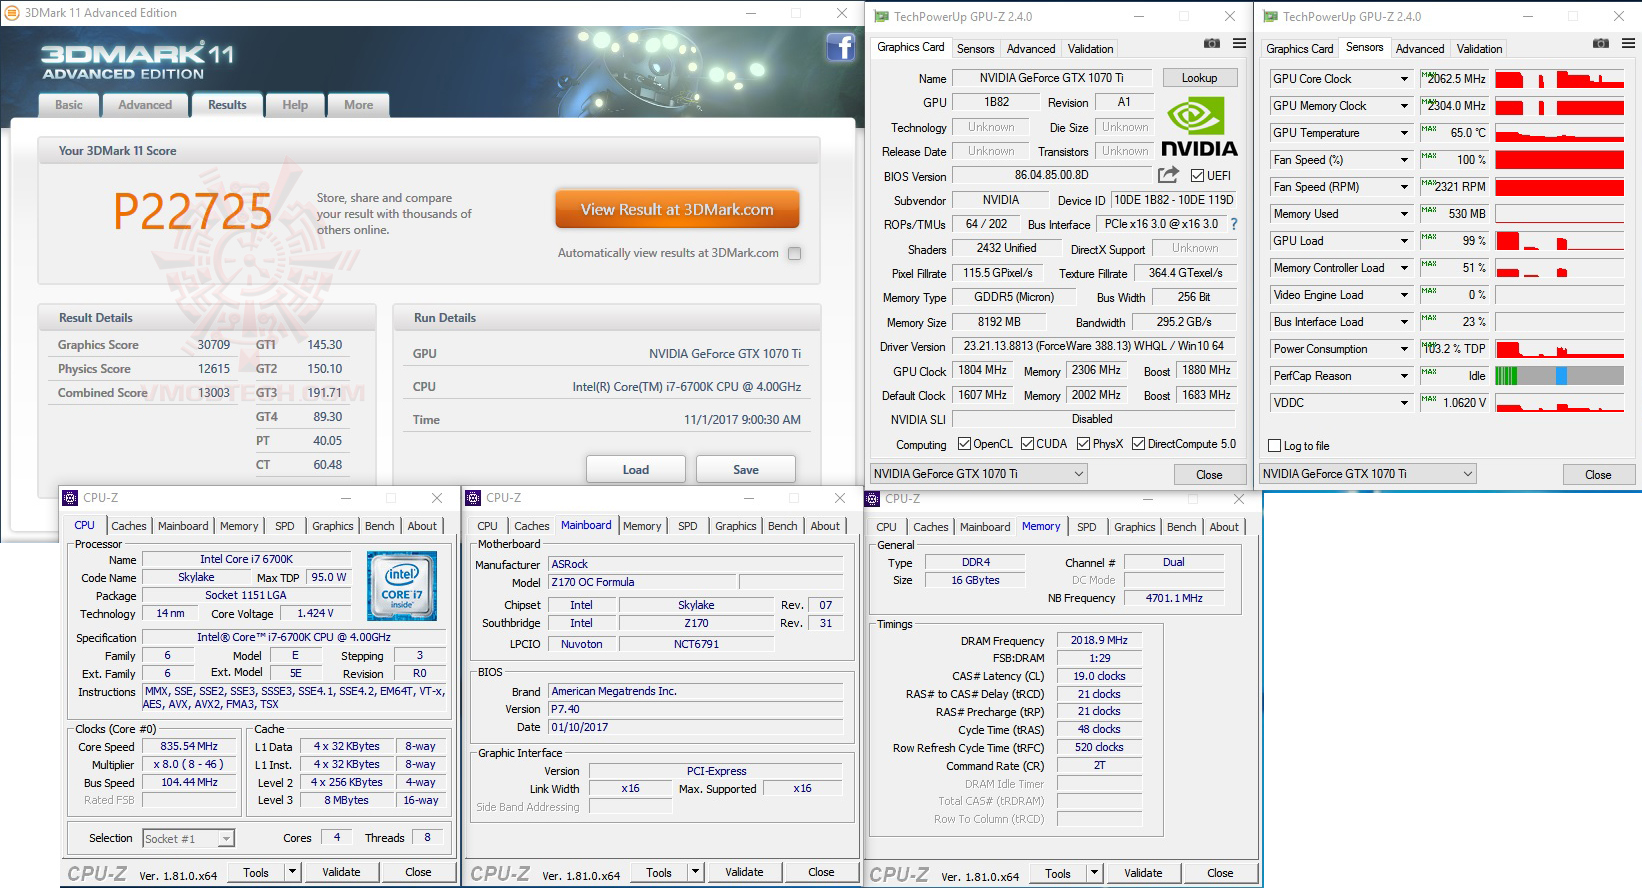1642x888 pixels.
Task: Click the Save button in 3DMark
Action: pos(746,470)
